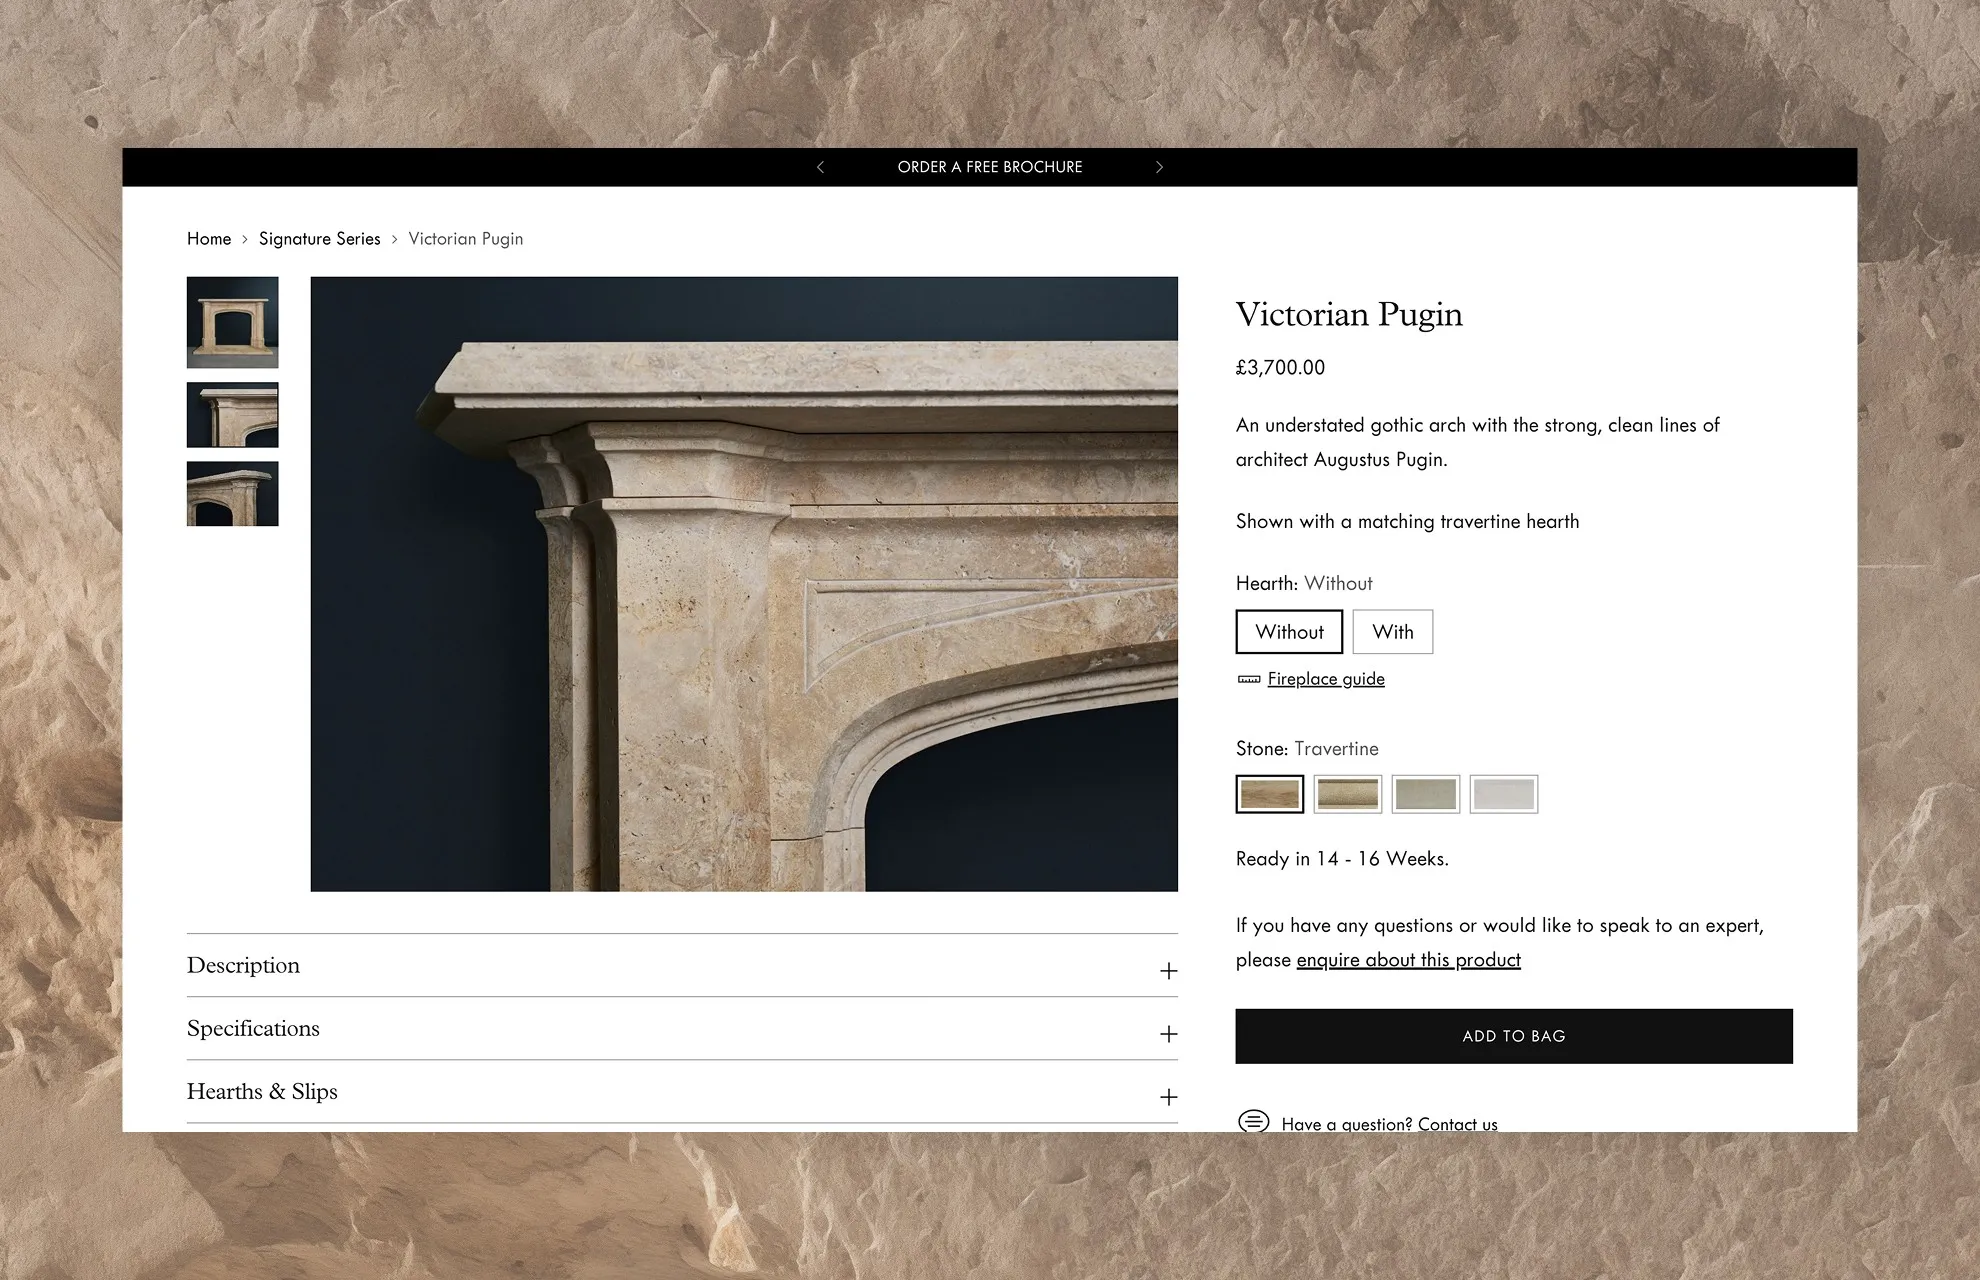The image size is (1980, 1280).
Task: Choose the first Travertine stone swatch
Action: 1269,794
